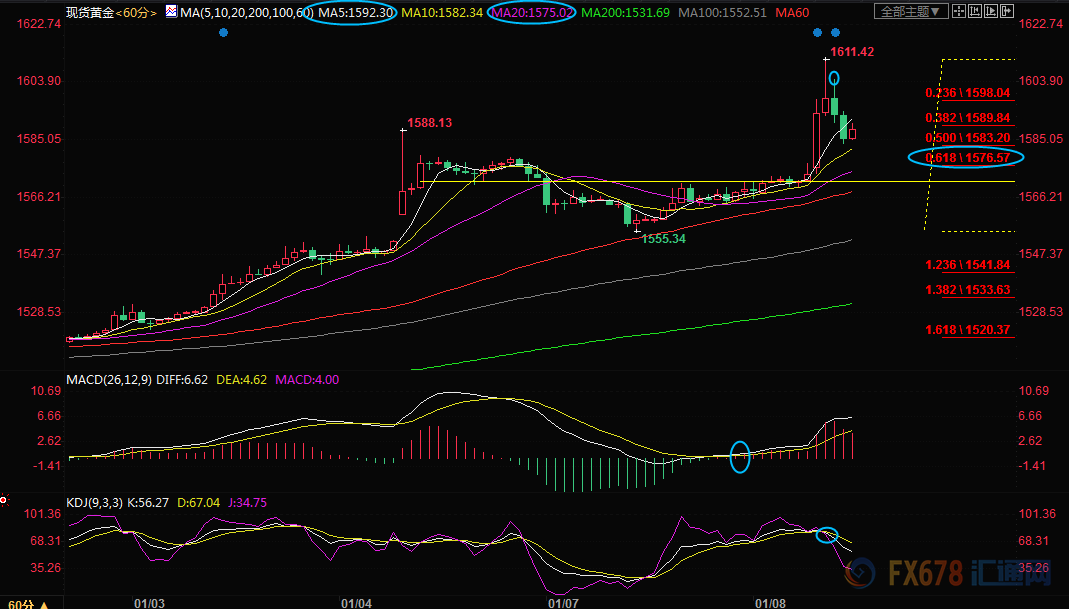
Task: Click the first blue event dot near 1611.42
Action: [817, 32]
